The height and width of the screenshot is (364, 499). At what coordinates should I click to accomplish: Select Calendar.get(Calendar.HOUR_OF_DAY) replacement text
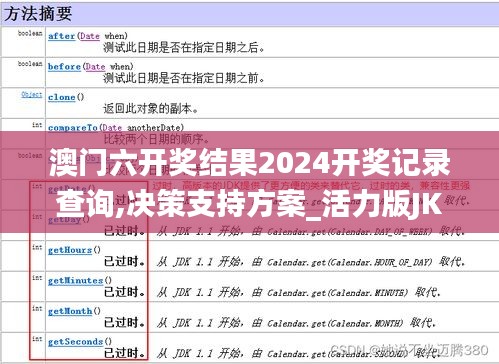point(350,262)
